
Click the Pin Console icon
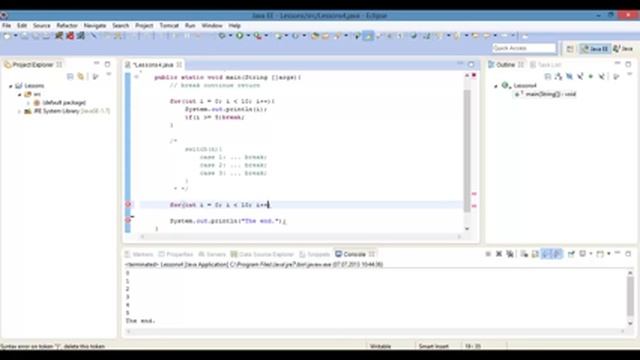[571, 254]
